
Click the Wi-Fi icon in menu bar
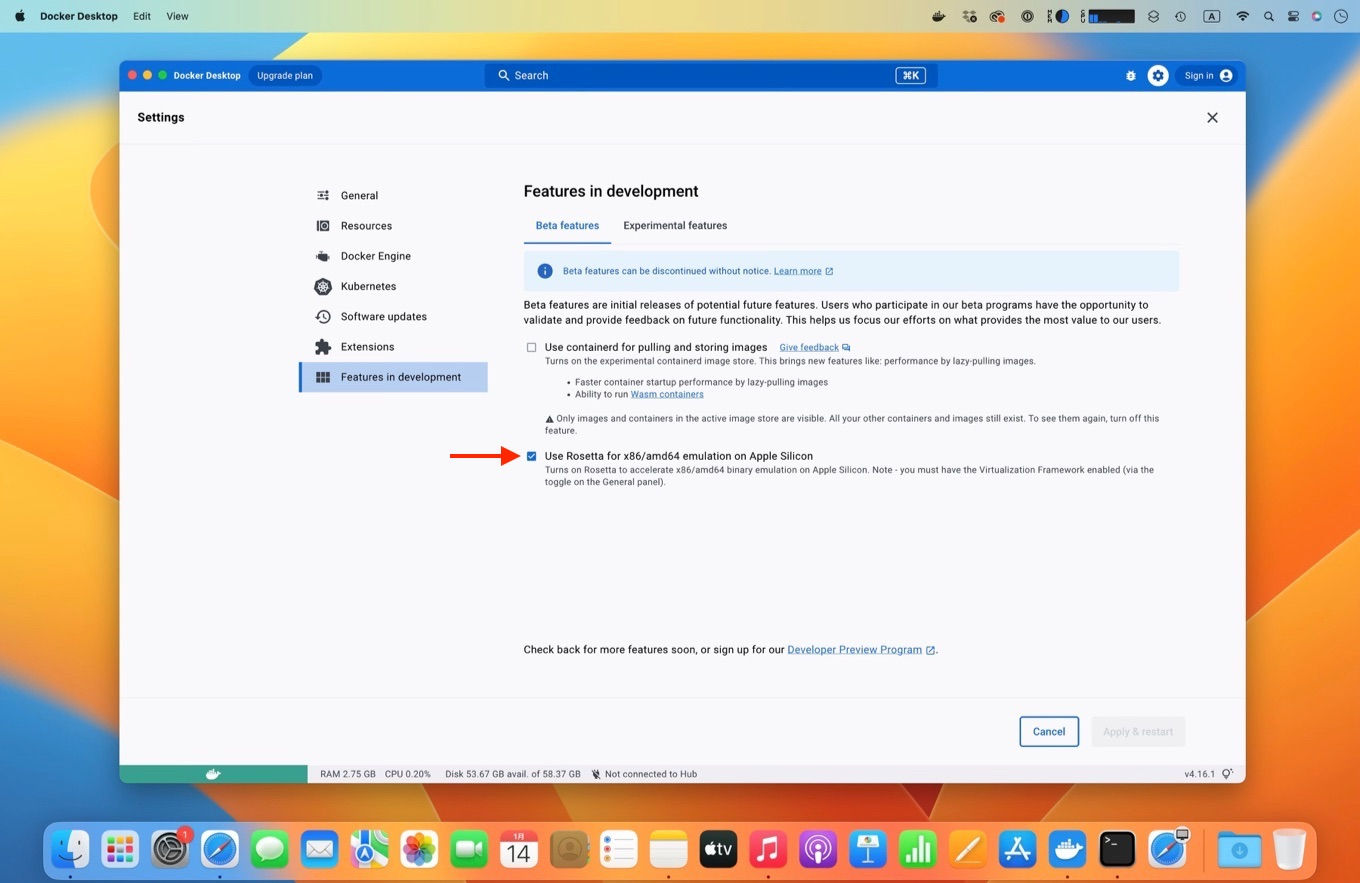click(x=1242, y=16)
